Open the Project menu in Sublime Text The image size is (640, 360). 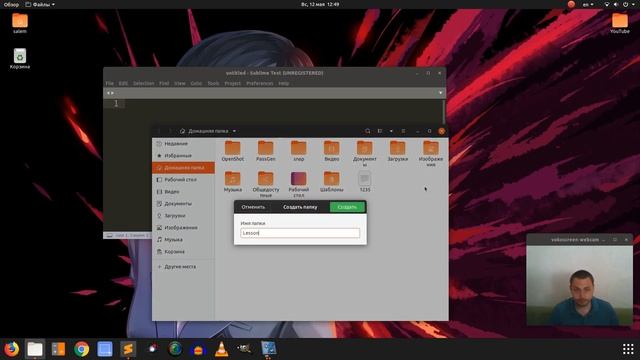233,83
